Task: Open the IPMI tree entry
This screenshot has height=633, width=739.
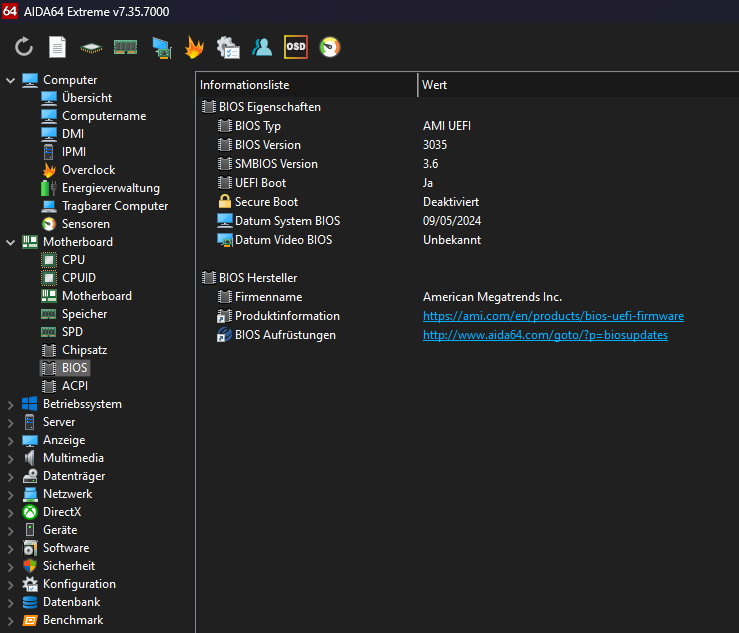Action: (74, 152)
